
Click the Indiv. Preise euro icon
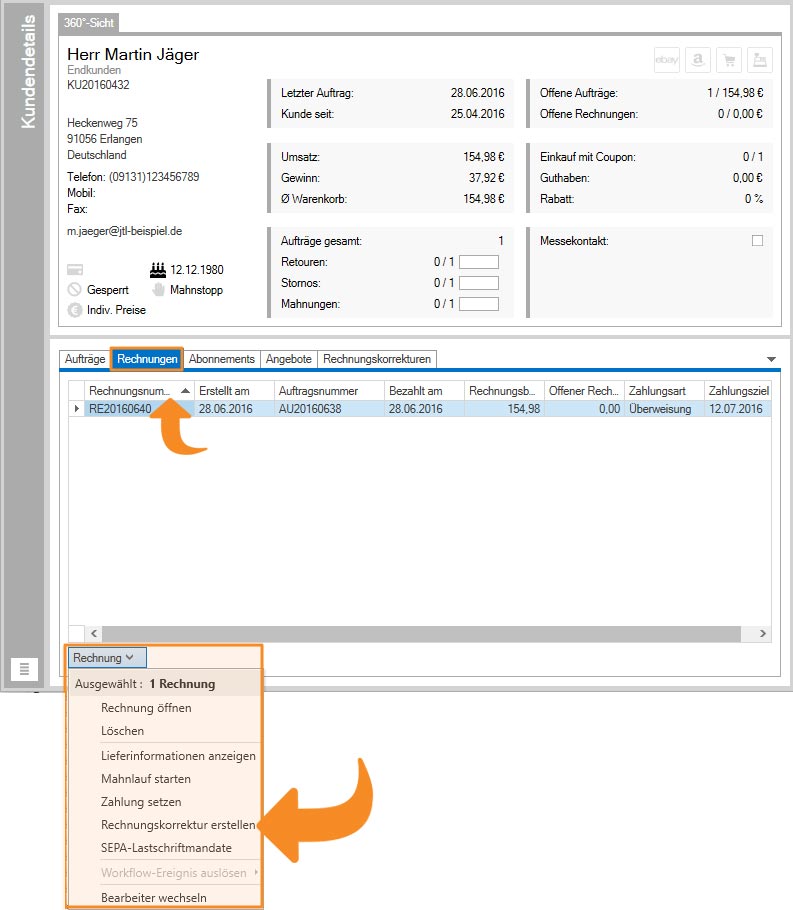75,310
